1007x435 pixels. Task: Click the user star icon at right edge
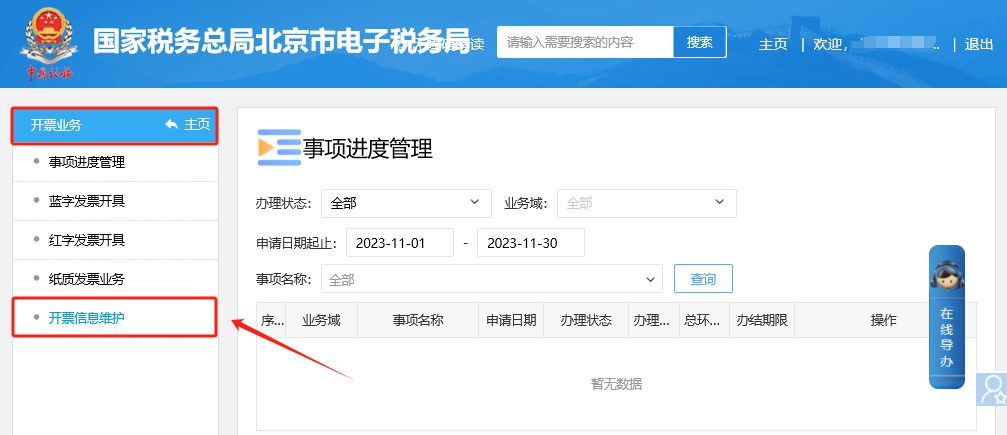point(992,389)
